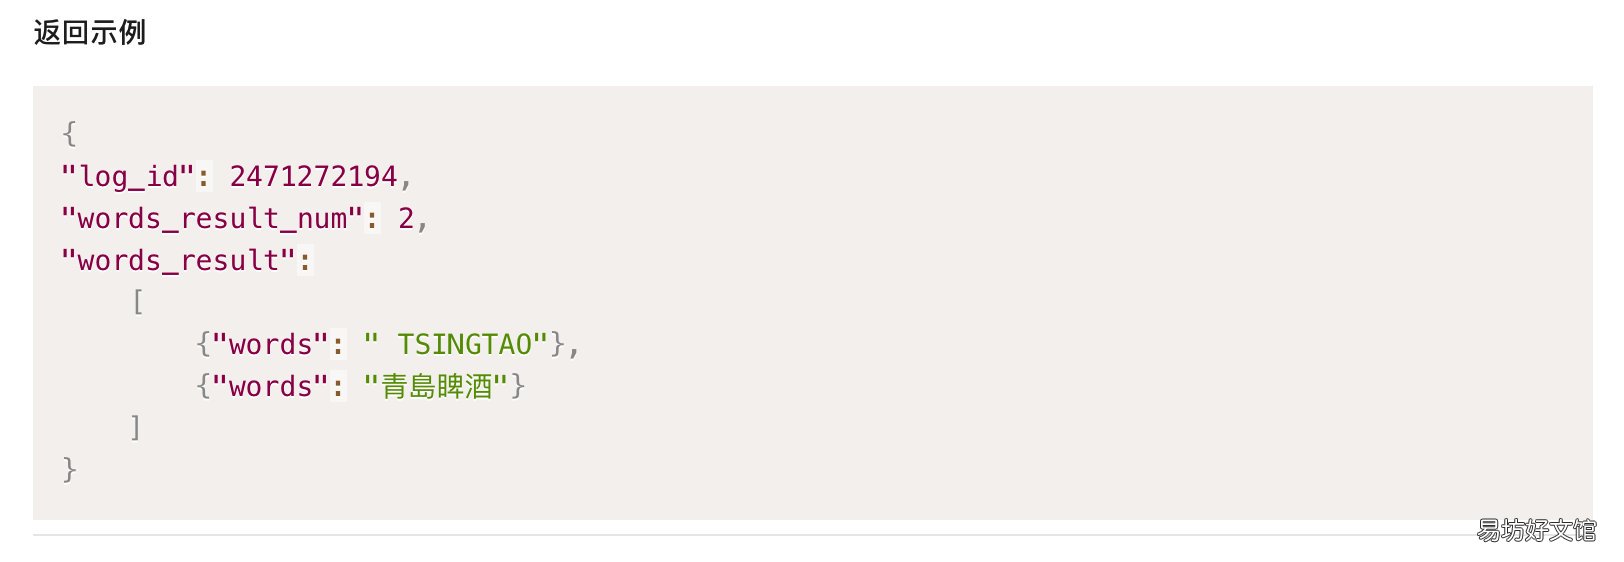Click the closing square bracket
The width and height of the screenshot is (1624, 562).
(136, 428)
